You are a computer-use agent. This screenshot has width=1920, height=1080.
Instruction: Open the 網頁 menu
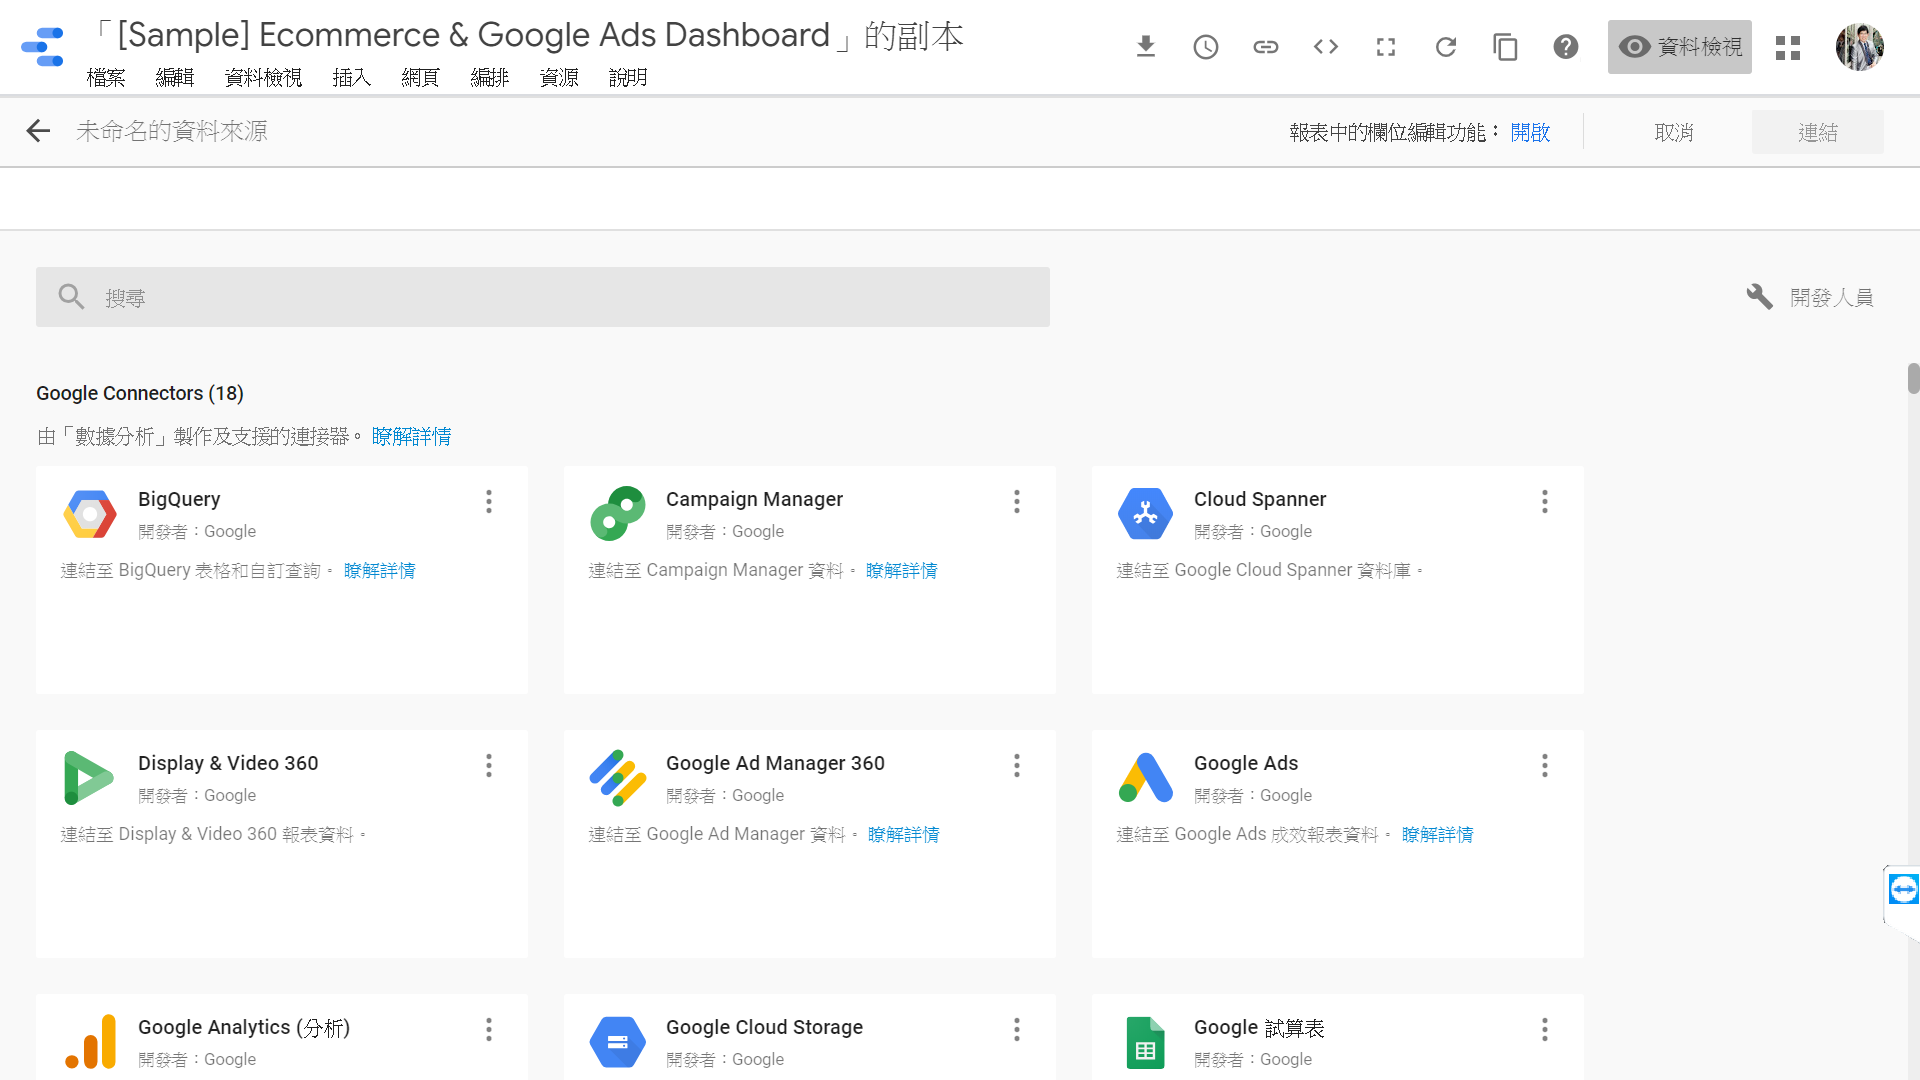coord(421,78)
